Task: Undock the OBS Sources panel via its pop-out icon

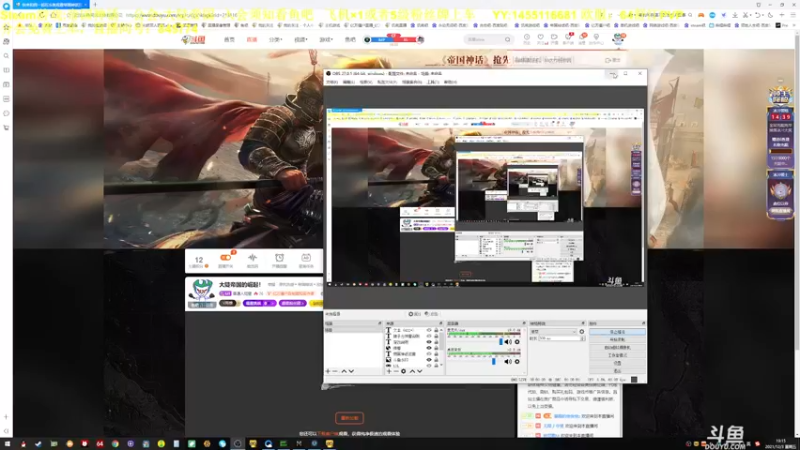Action: coord(441,323)
